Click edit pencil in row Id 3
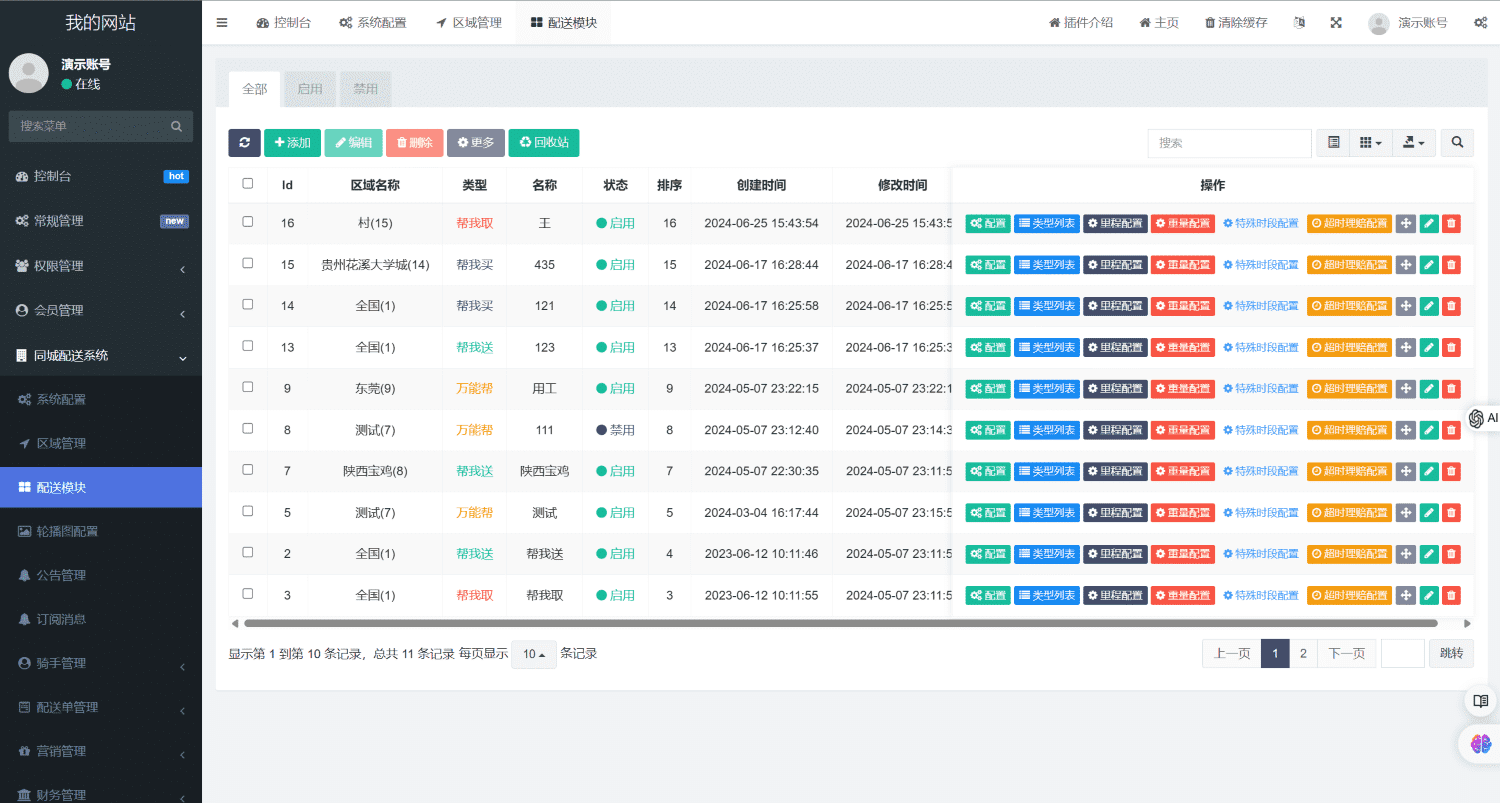 point(1429,595)
